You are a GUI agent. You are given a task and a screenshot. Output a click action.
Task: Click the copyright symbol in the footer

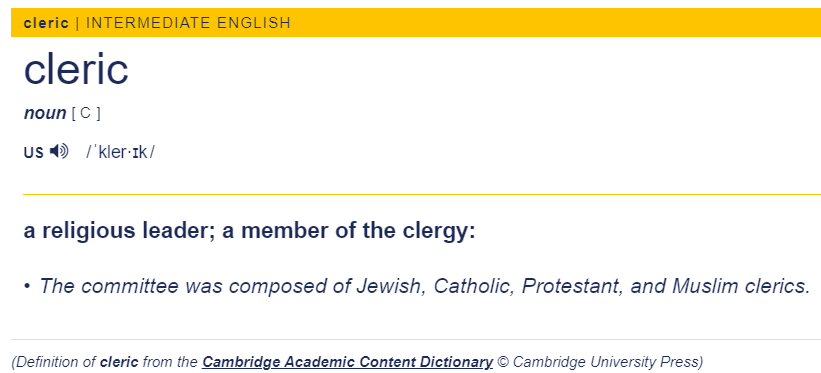pyautogui.click(x=503, y=362)
